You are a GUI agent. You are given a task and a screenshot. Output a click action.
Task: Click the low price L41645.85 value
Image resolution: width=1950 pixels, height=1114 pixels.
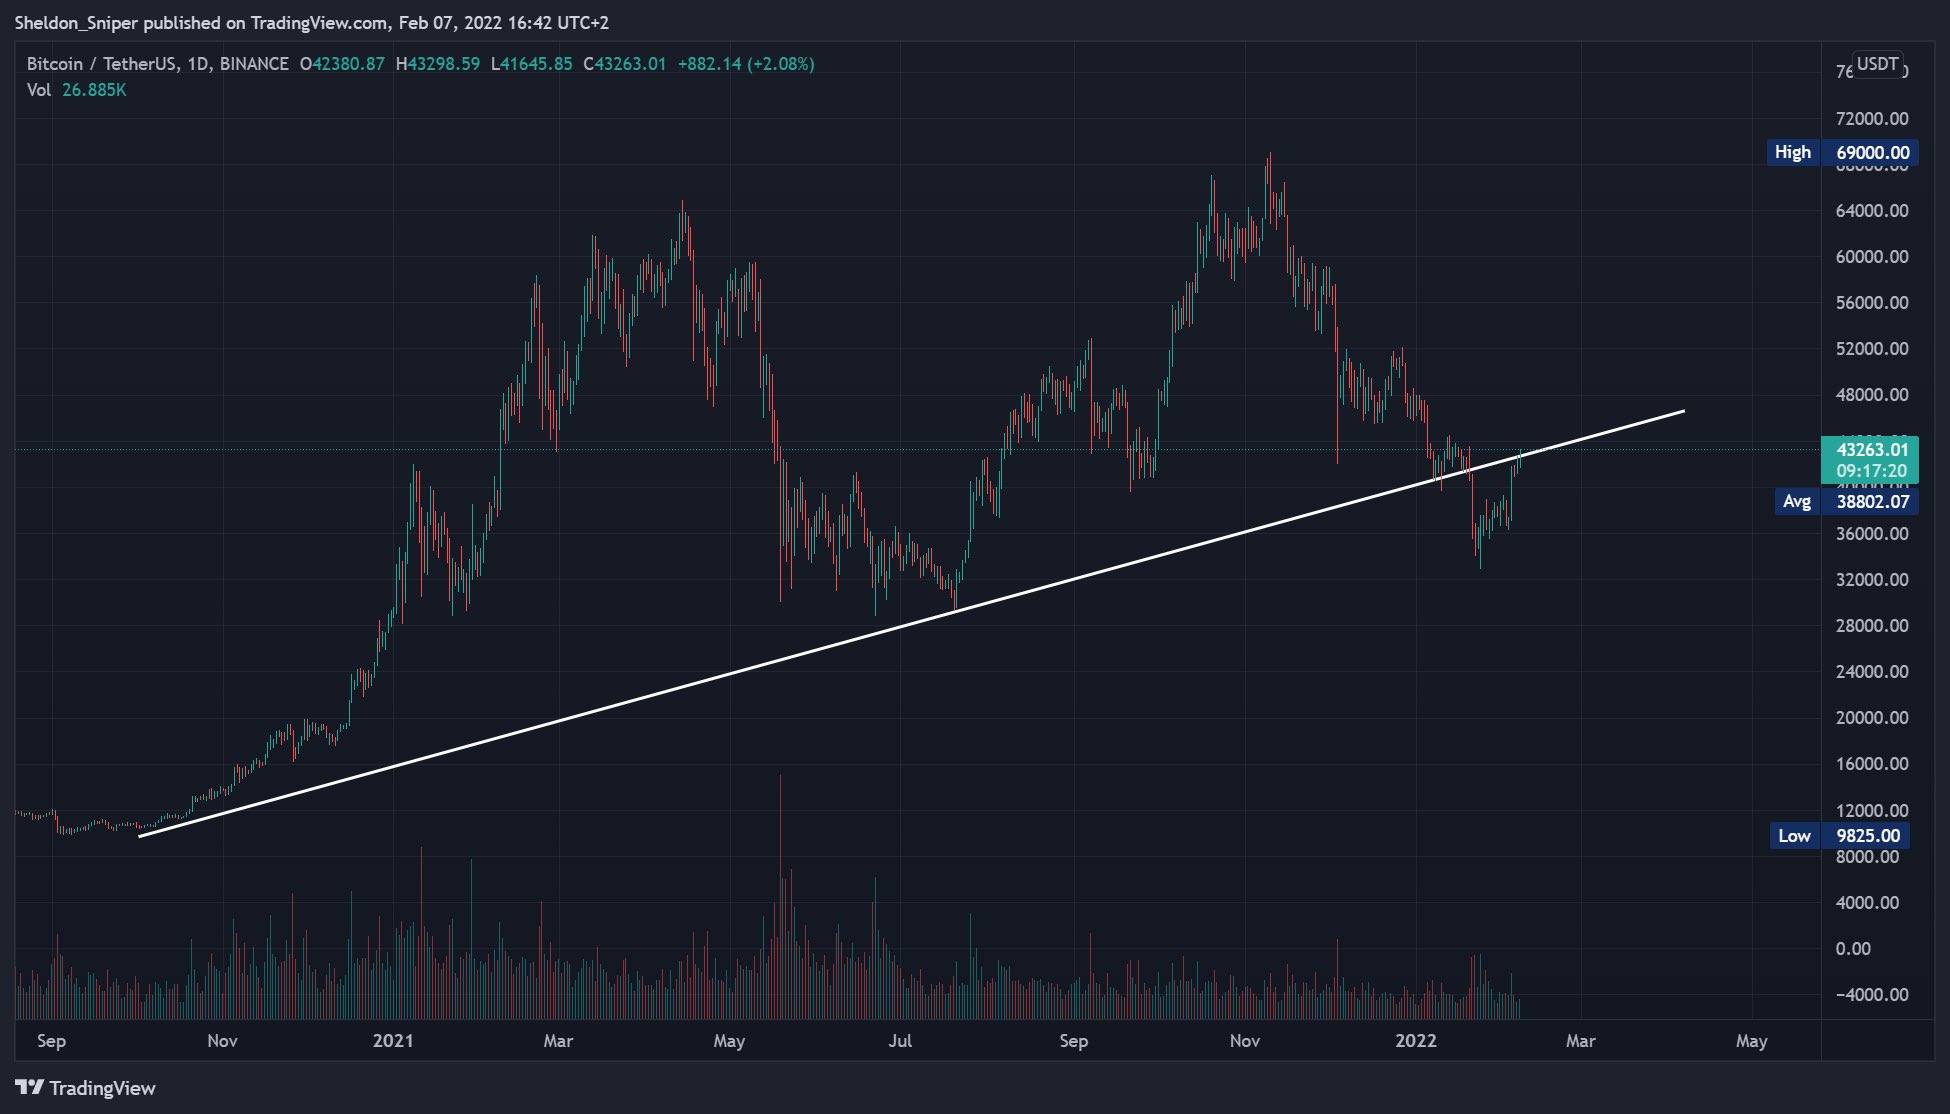click(x=531, y=64)
